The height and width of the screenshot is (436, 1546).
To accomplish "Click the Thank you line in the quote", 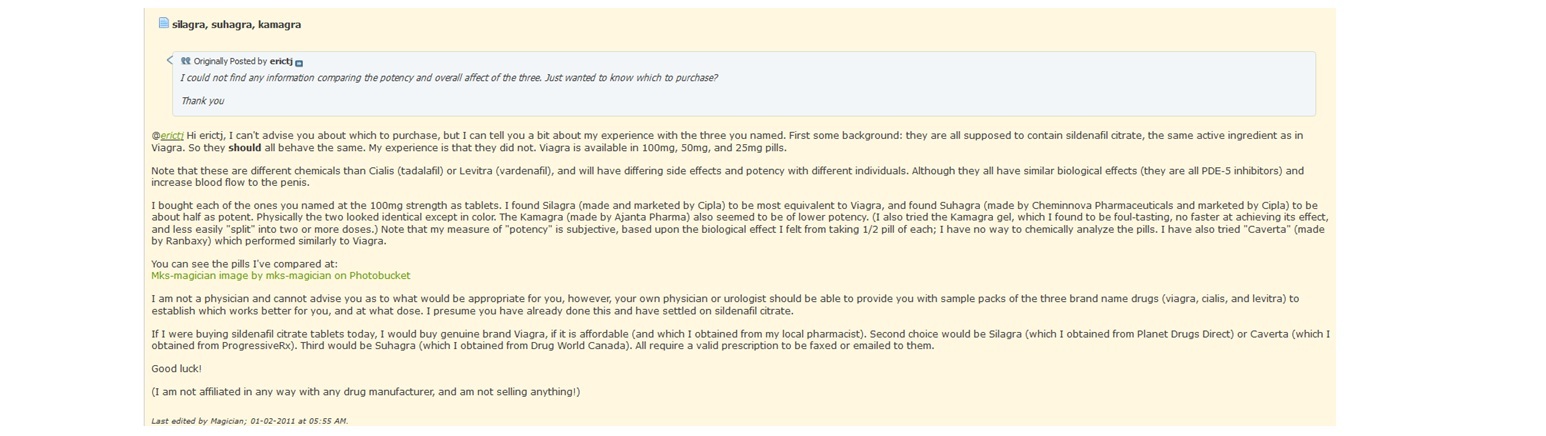I will click(202, 101).
